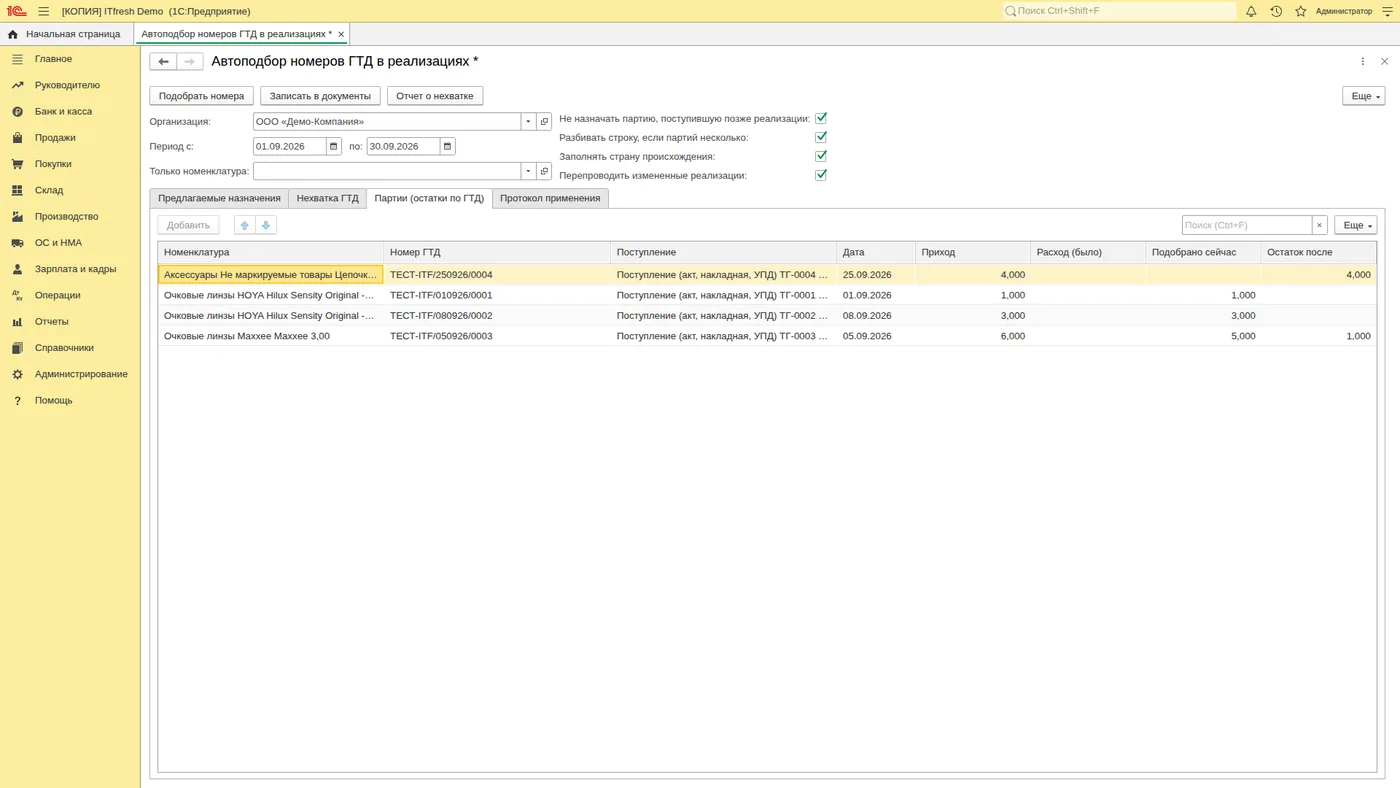Open Только номенклатура item with open-form icon
This screenshot has width=1400, height=788.
pos(544,171)
